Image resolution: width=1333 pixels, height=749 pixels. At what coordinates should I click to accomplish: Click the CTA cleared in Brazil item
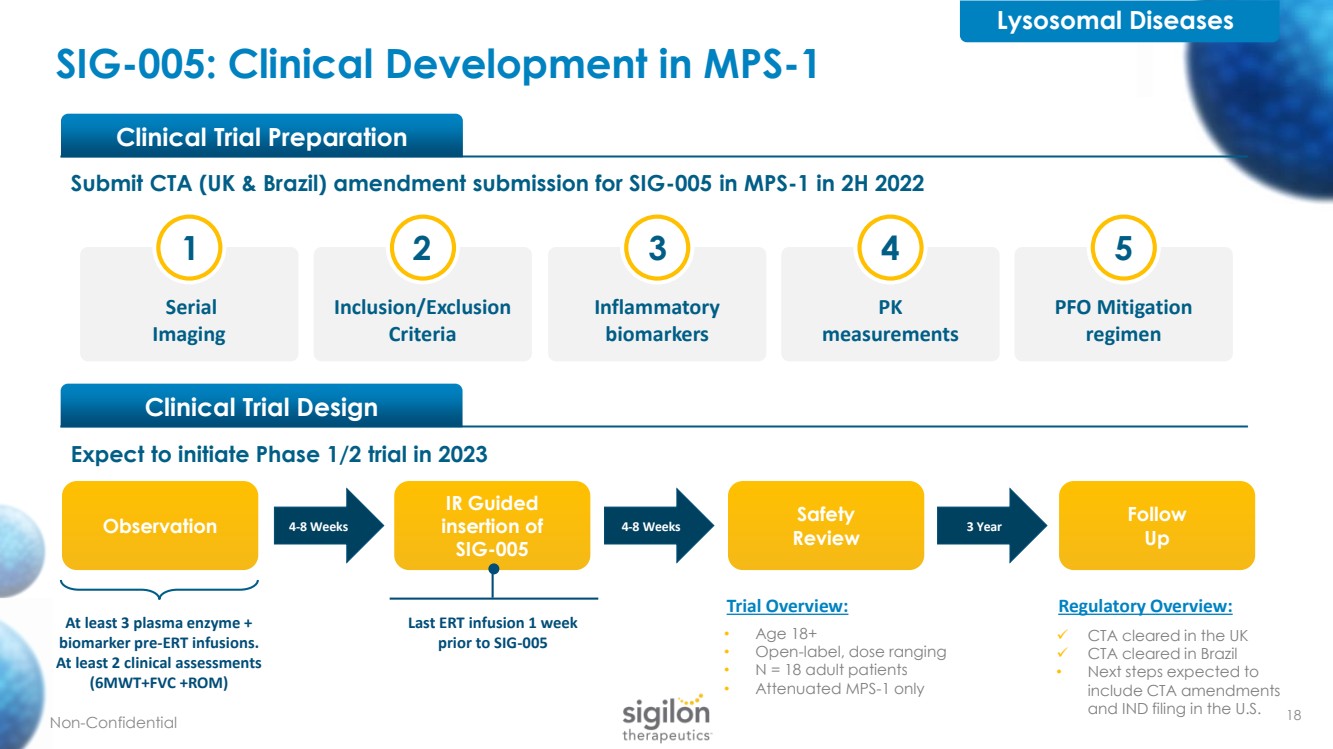tap(1162, 653)
